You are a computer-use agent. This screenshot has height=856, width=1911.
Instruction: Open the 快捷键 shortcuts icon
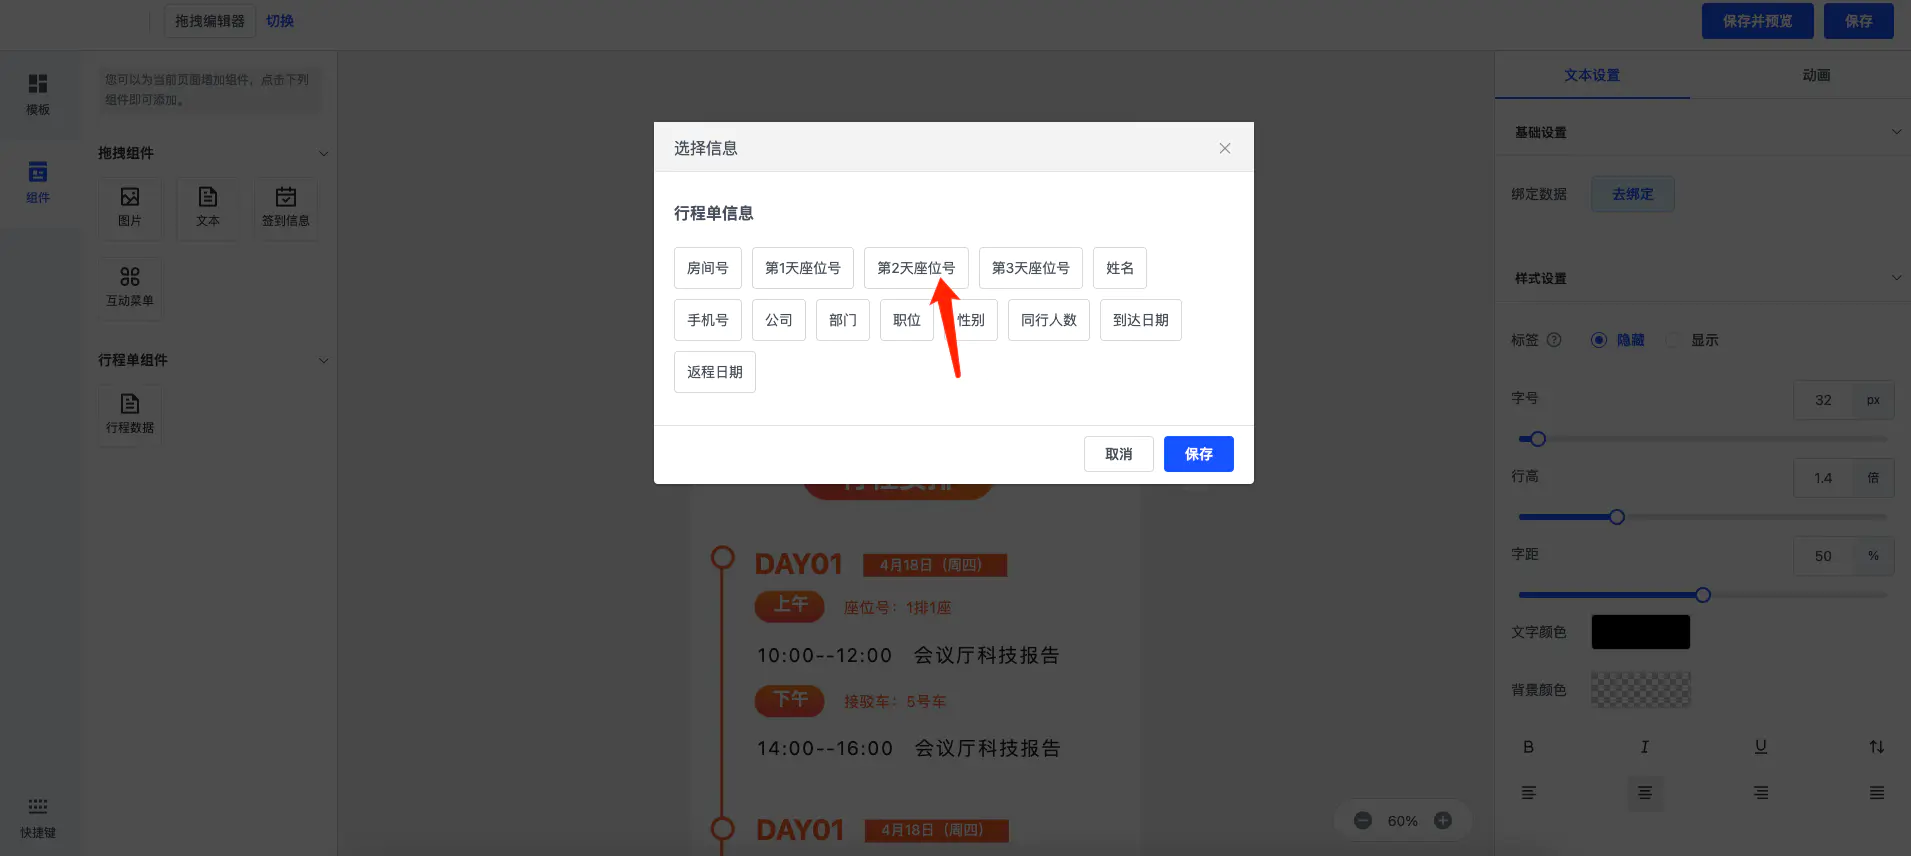point(38,816)
